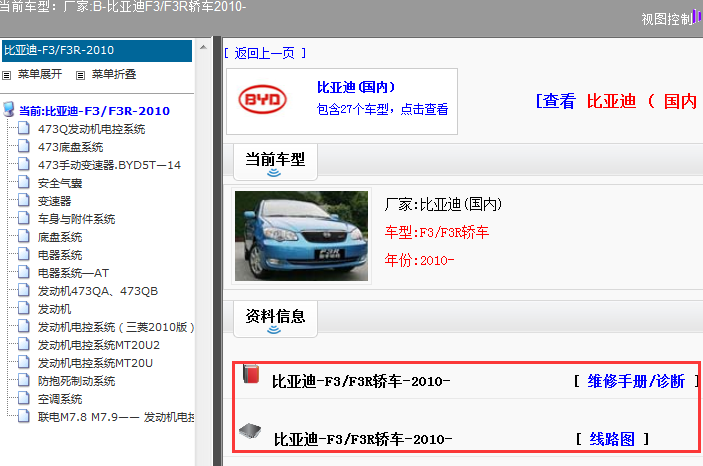The image size is (703, 466).
Task: Open 473手动变速器.BYD5T—14 tree entry
Action: pyautogui.click(x=109, y=165)
